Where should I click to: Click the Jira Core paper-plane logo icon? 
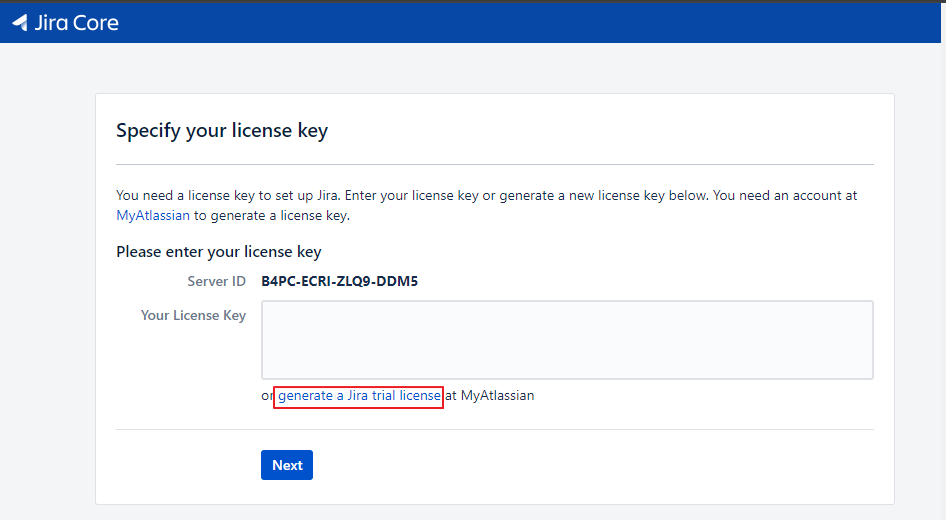20,23
